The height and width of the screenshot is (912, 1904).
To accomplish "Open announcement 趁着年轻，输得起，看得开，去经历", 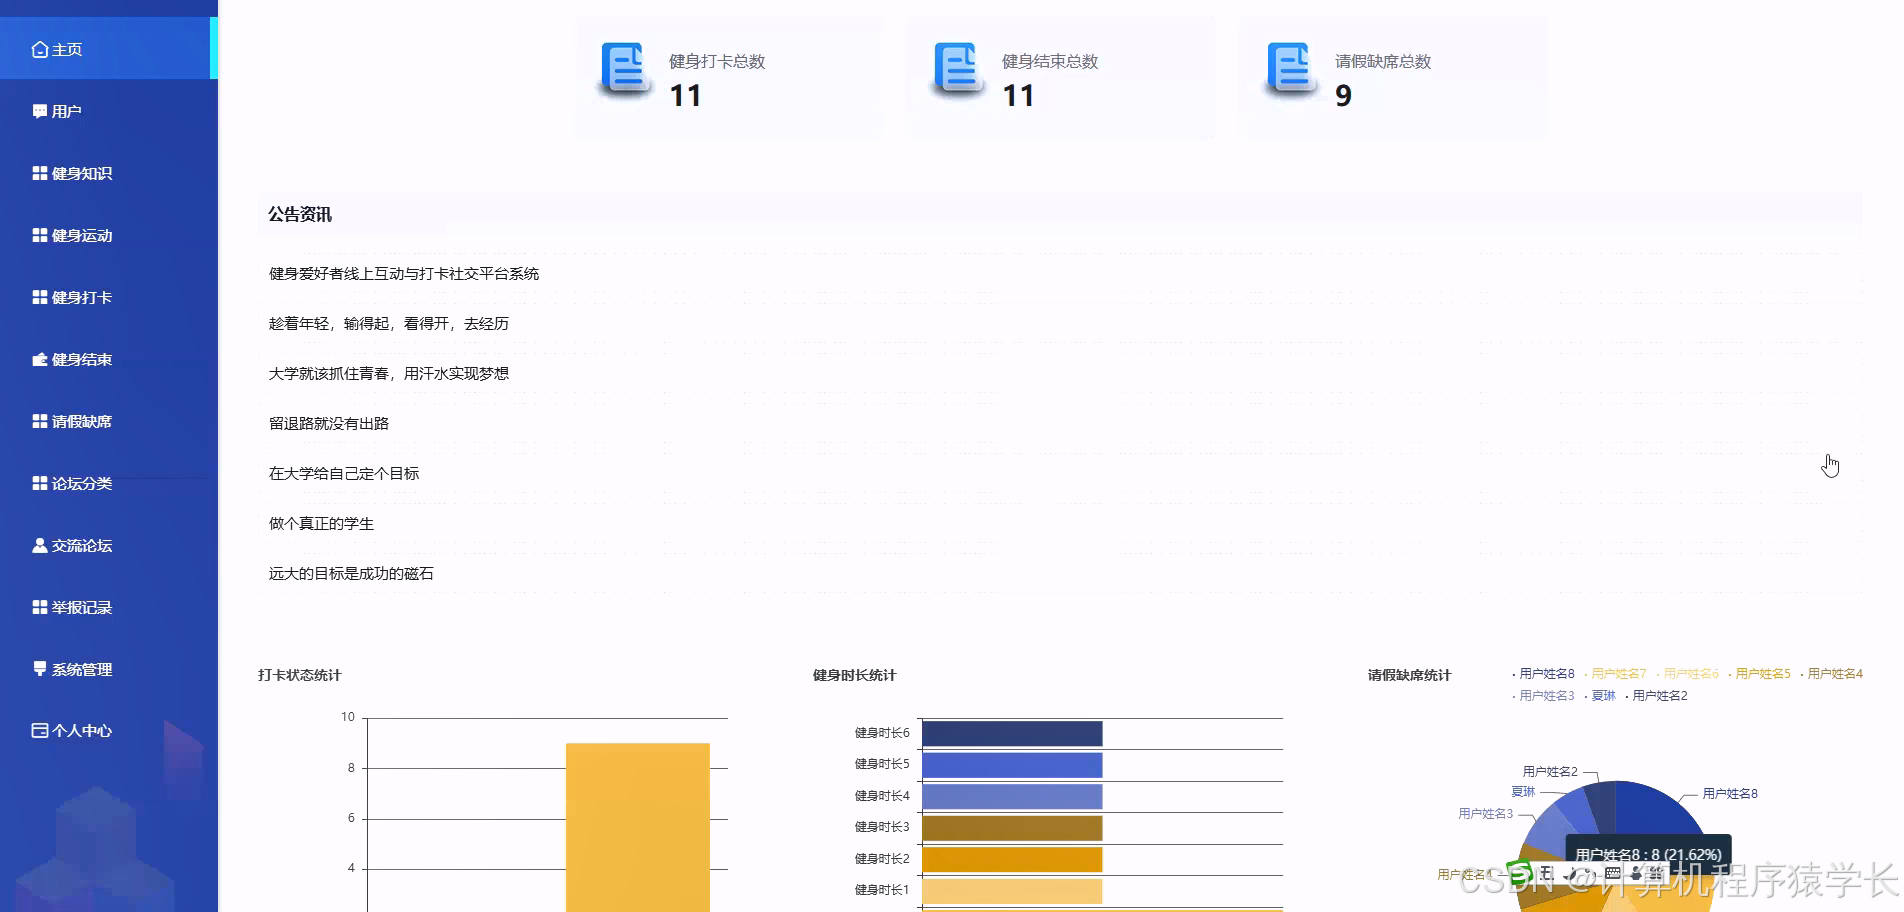I will 389,323.
